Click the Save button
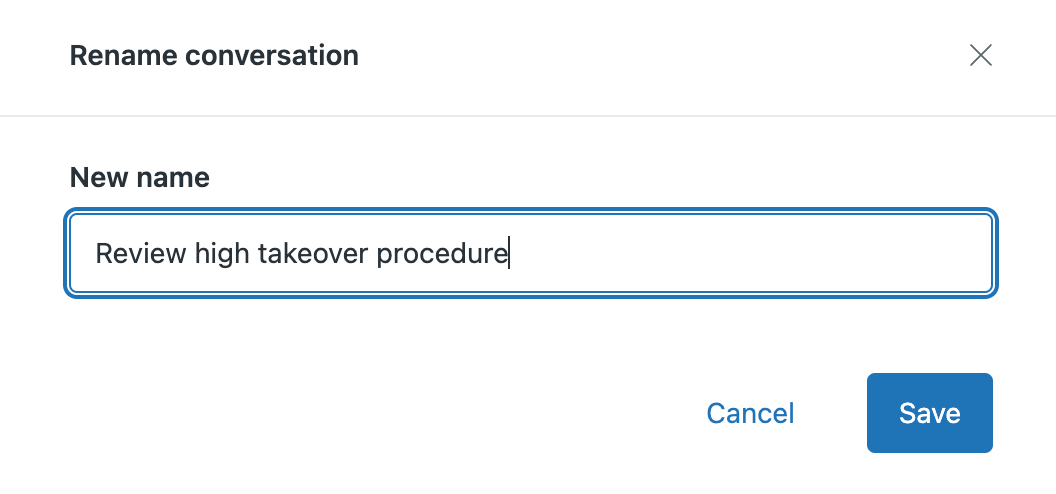This screenshot has height=494, width=1056. tap(929, 413)
